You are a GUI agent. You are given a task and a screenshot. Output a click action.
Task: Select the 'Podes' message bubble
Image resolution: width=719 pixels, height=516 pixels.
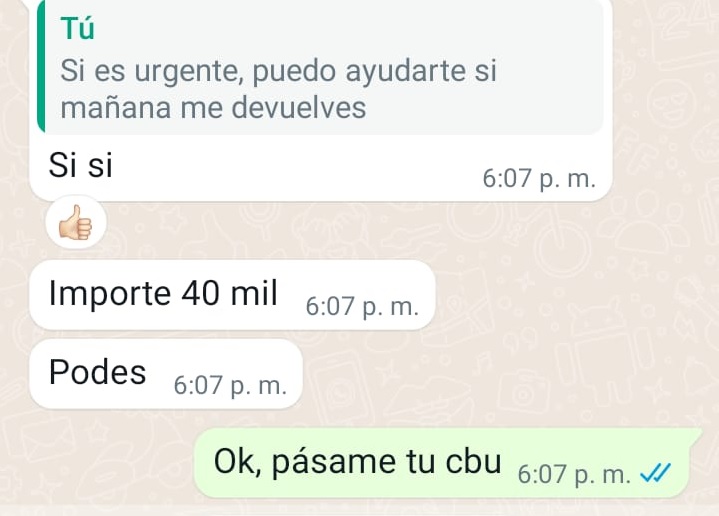[166, 373]
